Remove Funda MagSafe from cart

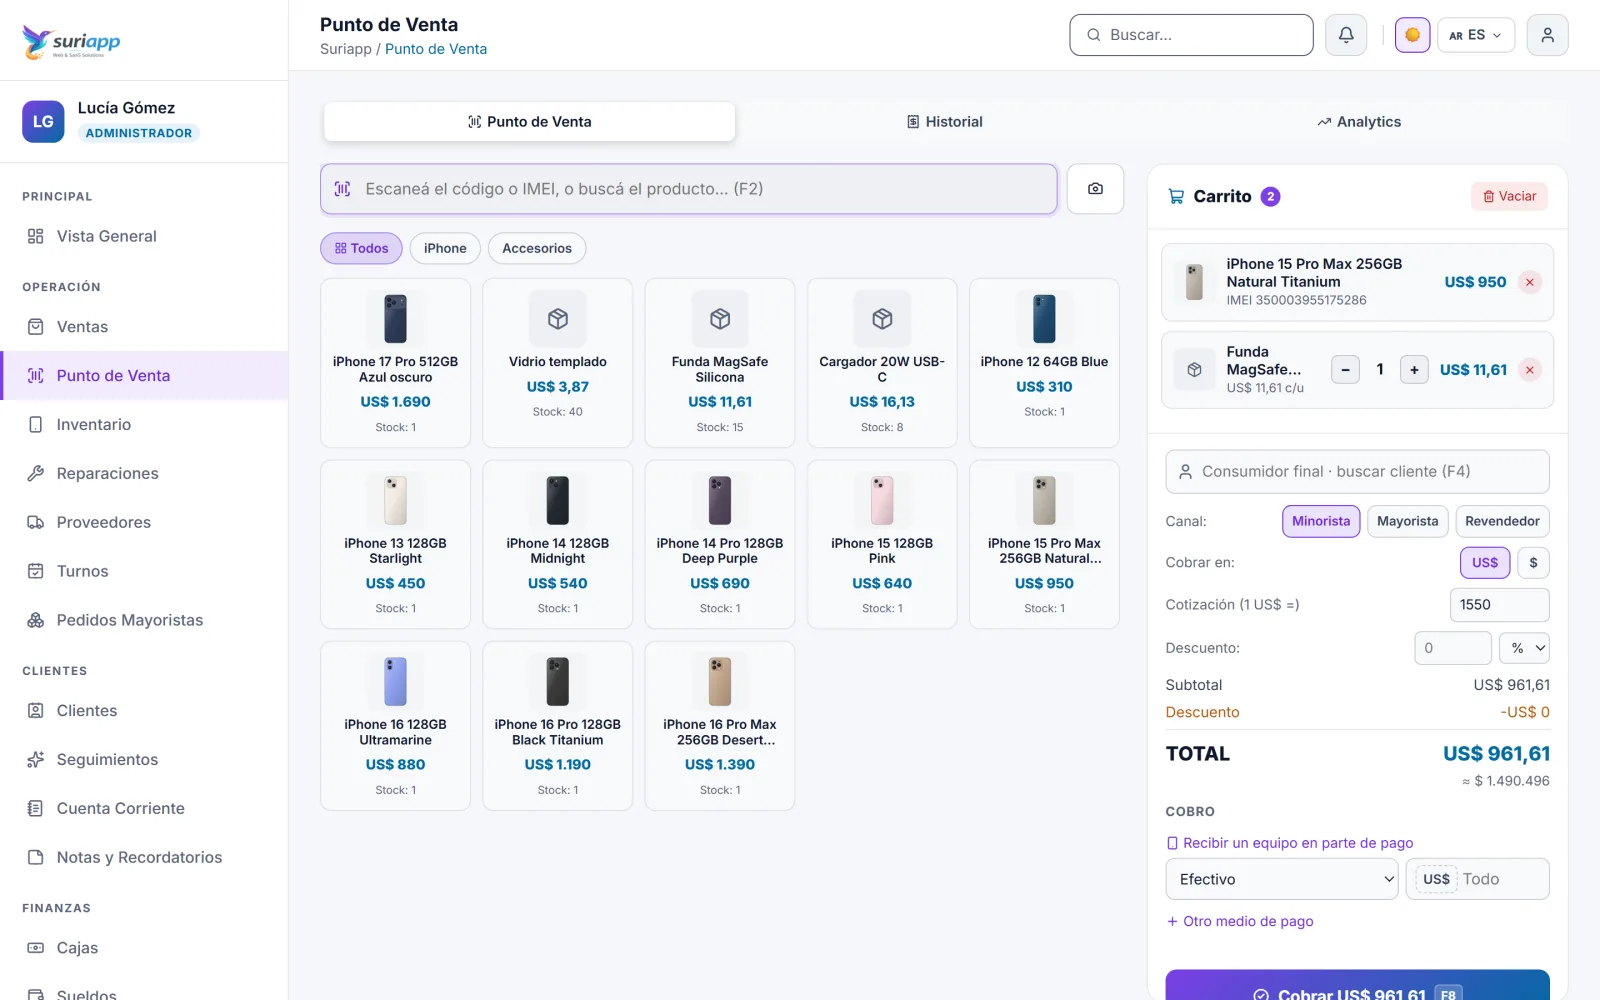[x=1529, y=370]
